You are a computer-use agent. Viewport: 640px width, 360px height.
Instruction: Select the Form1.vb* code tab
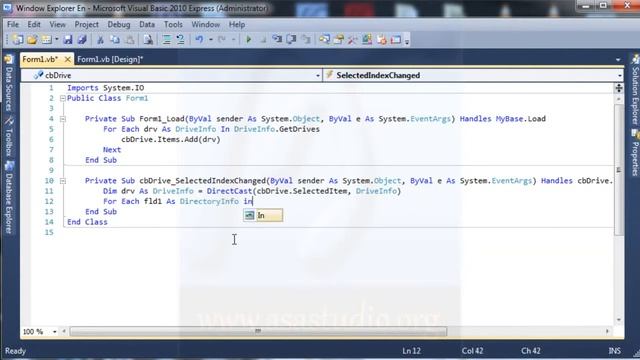click(x=40, y=60)
